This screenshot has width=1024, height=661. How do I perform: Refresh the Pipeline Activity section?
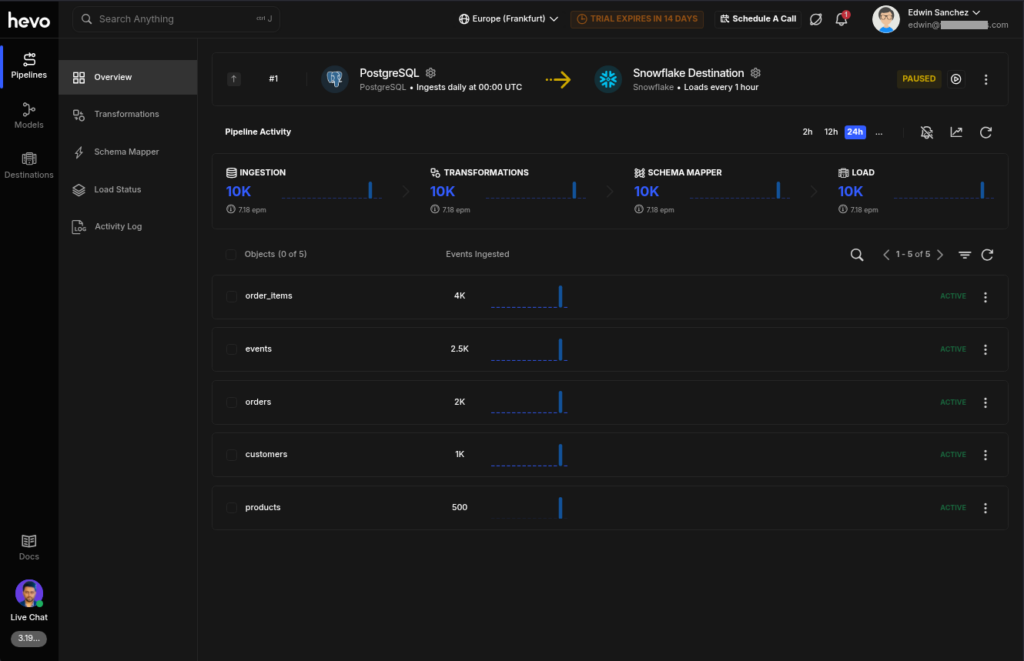click(986, 133)
